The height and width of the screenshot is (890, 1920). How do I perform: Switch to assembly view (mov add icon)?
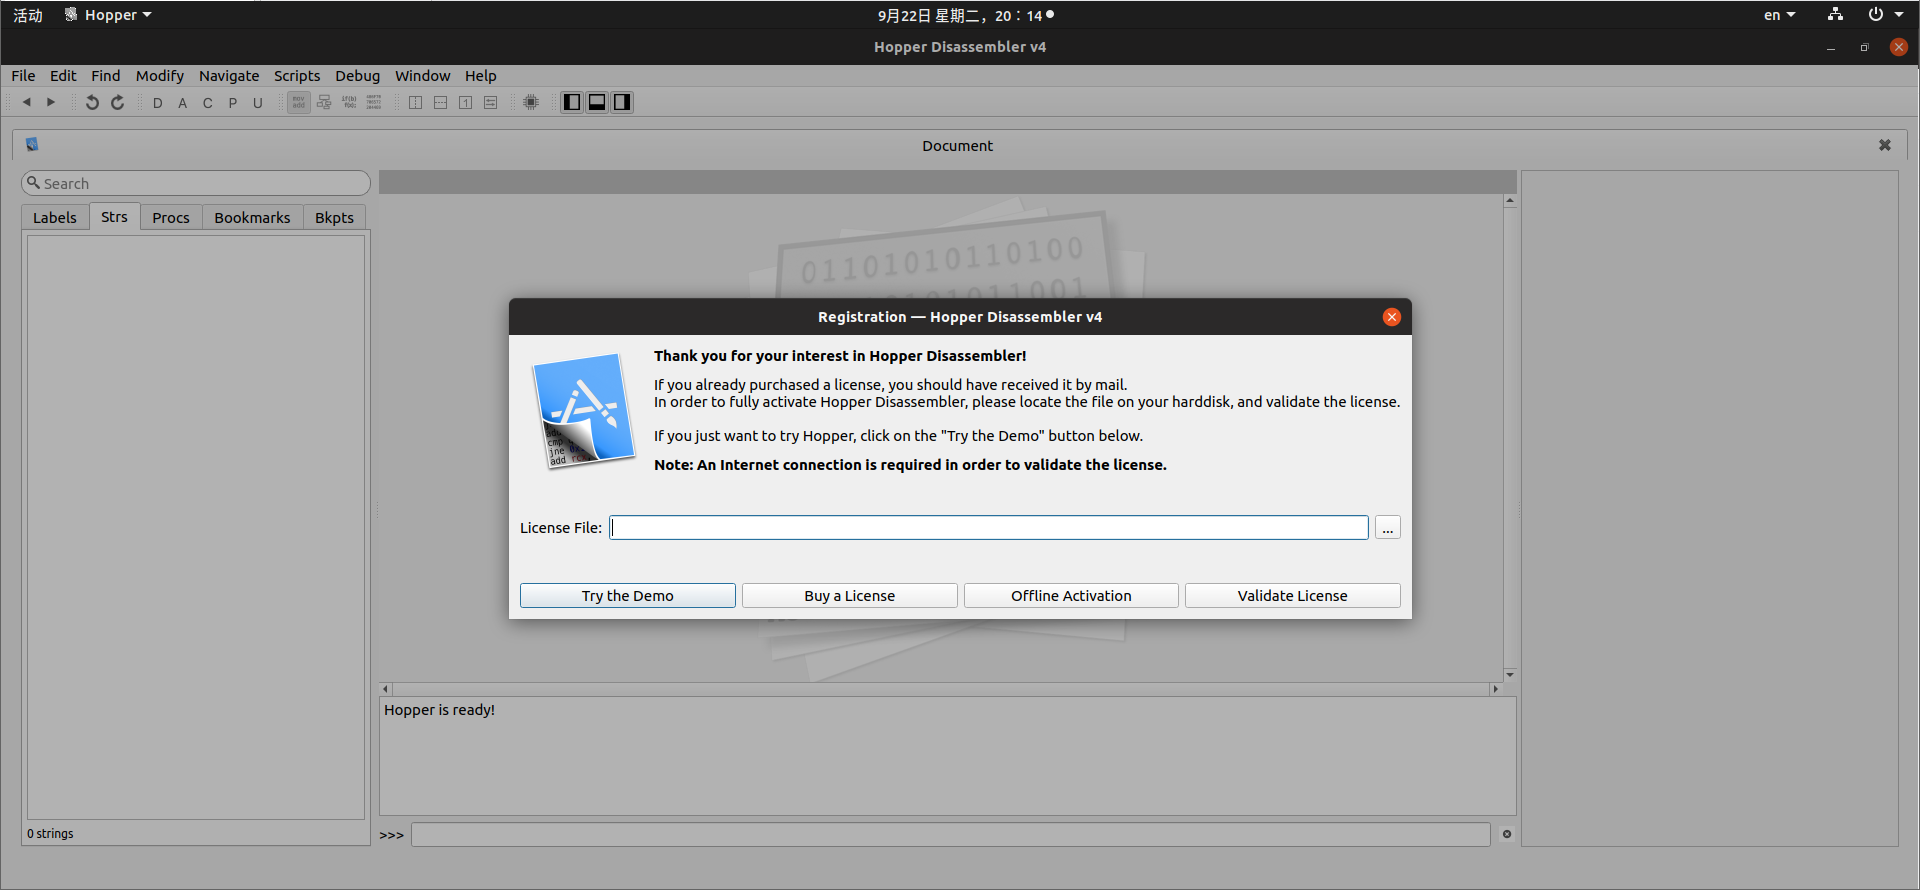(299, 102)
